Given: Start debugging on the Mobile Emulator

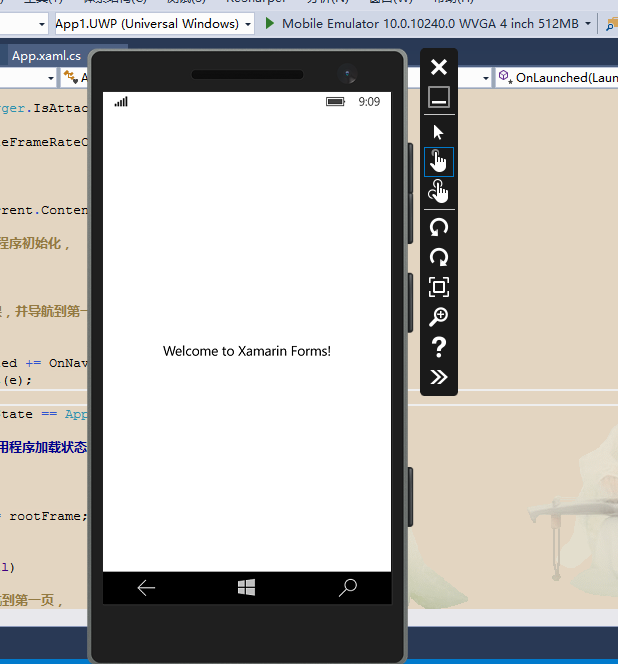Looking at the screenshot, I should [x=269, y=23].
